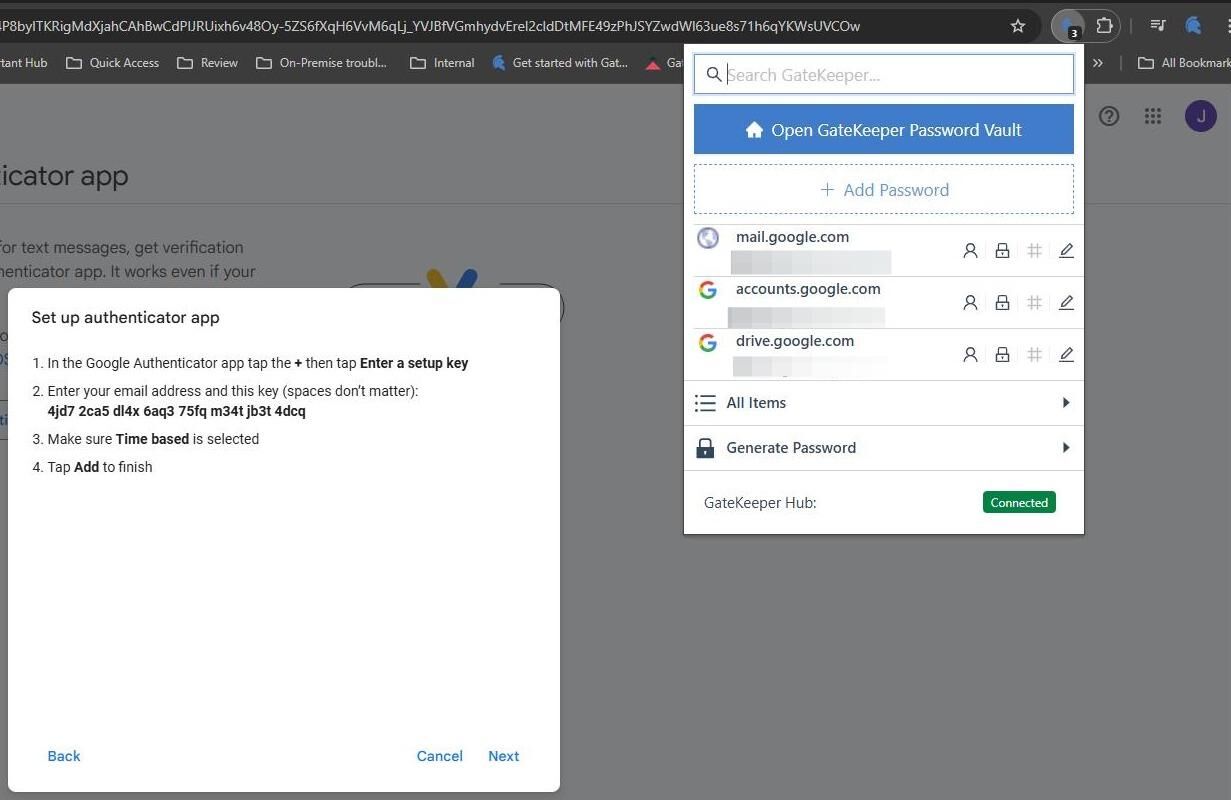1231x800 pixels.
Task: Select the drive.google.com entry name
Action: pos(795,341)
